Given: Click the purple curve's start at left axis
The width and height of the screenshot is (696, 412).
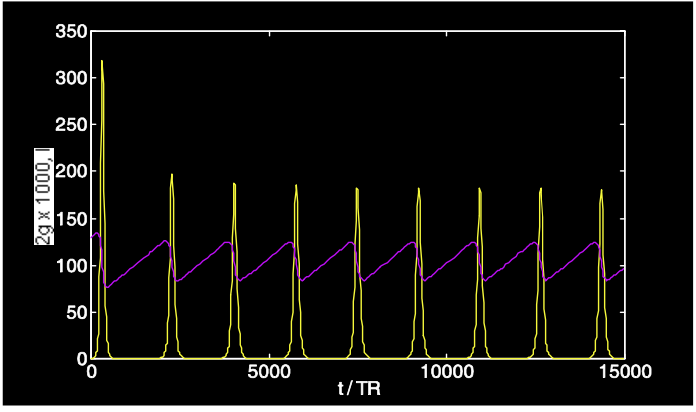Looking at the screenshot, I should (x=93, y=235).
